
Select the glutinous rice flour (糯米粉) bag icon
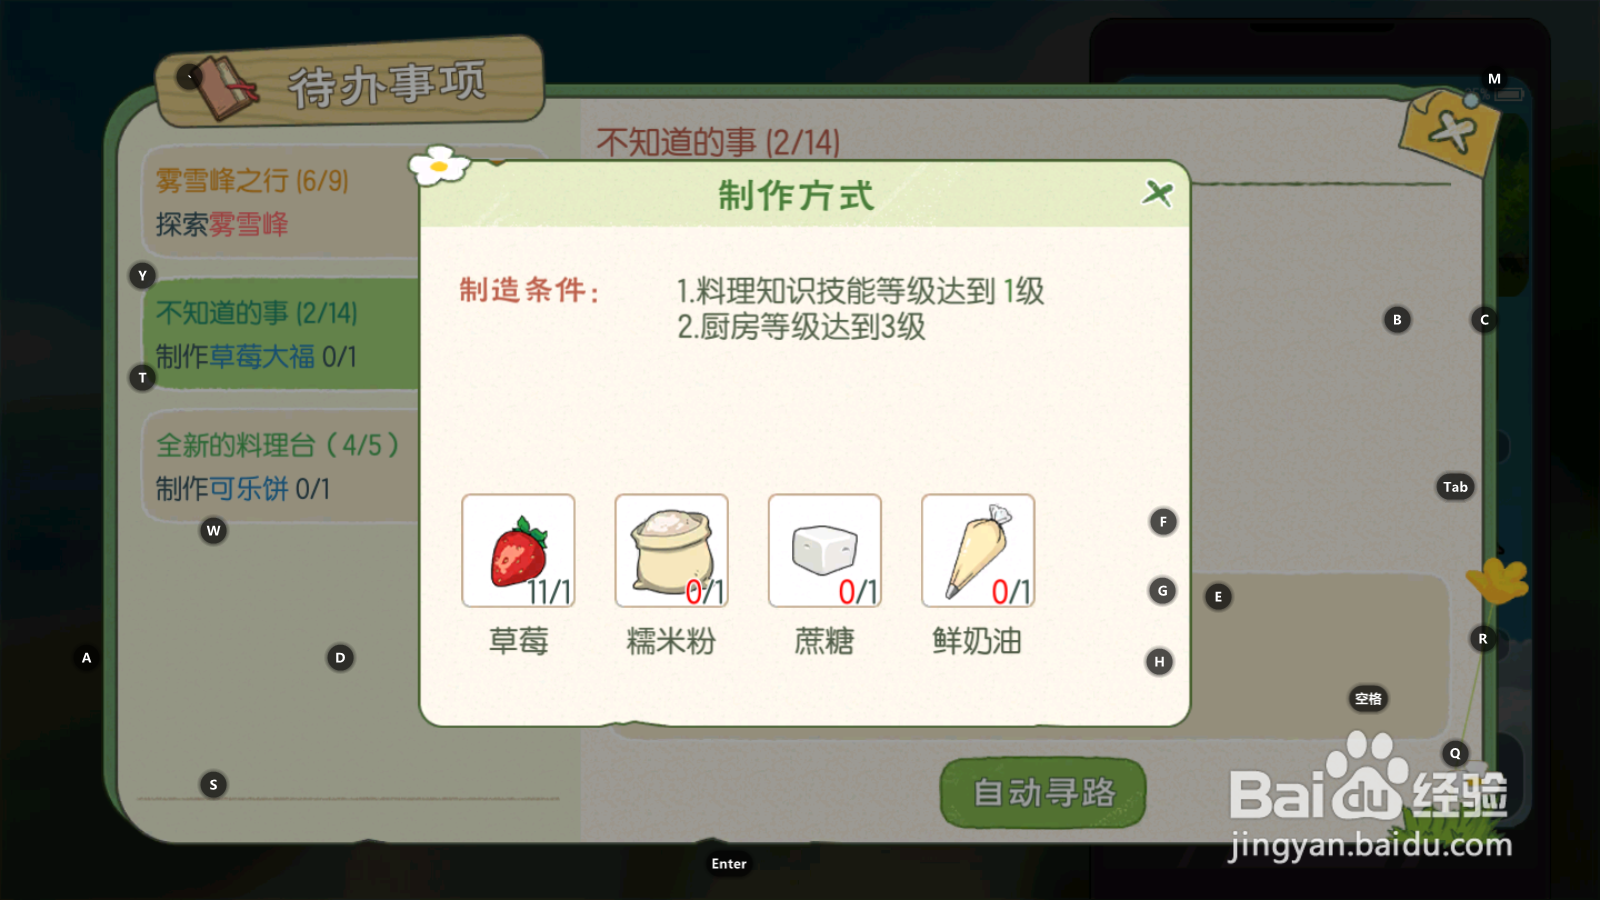coord(671,551)
